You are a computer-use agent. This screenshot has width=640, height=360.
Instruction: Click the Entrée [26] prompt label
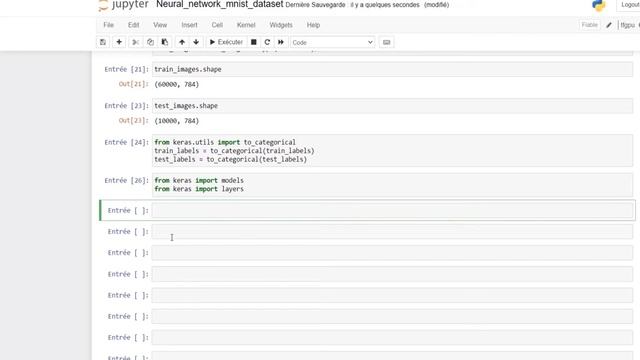pos(126,180)
